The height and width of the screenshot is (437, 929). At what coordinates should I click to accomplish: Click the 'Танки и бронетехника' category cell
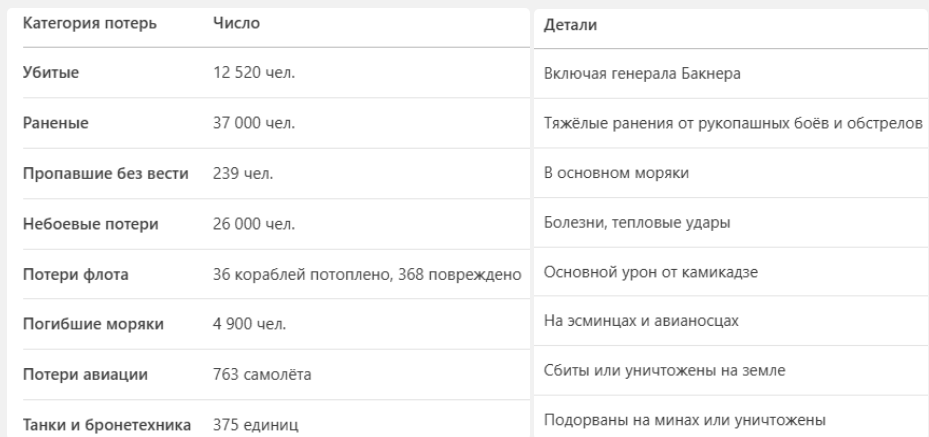coord(107,425)
